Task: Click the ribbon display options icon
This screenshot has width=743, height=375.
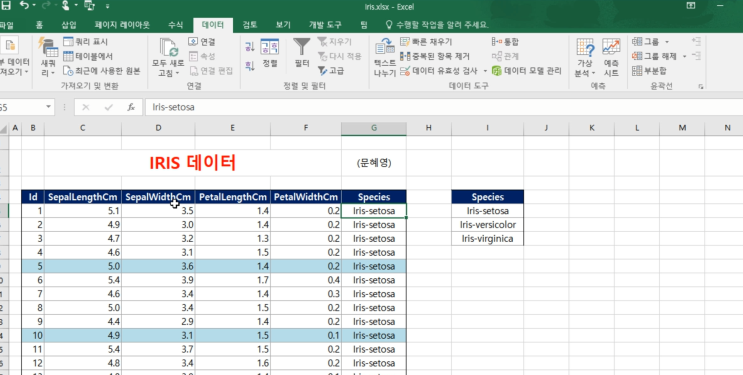Action: (690, 5)
